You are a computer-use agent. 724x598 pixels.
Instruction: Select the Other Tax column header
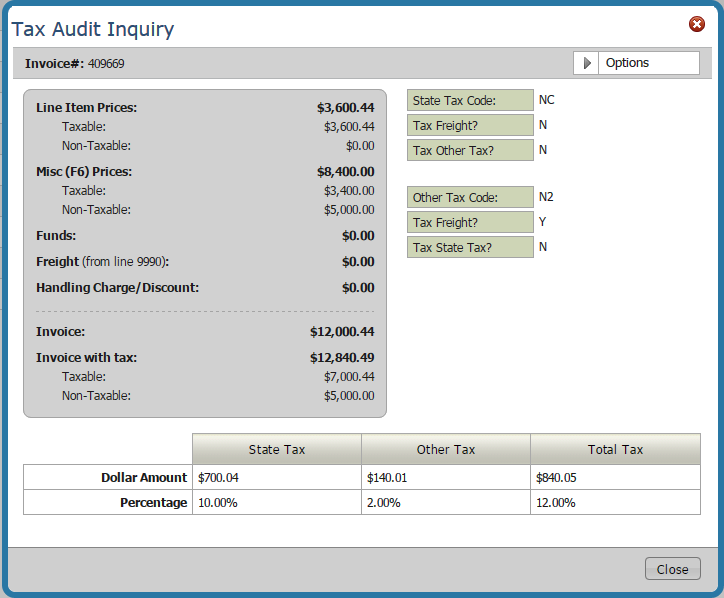tap(446, 449)
